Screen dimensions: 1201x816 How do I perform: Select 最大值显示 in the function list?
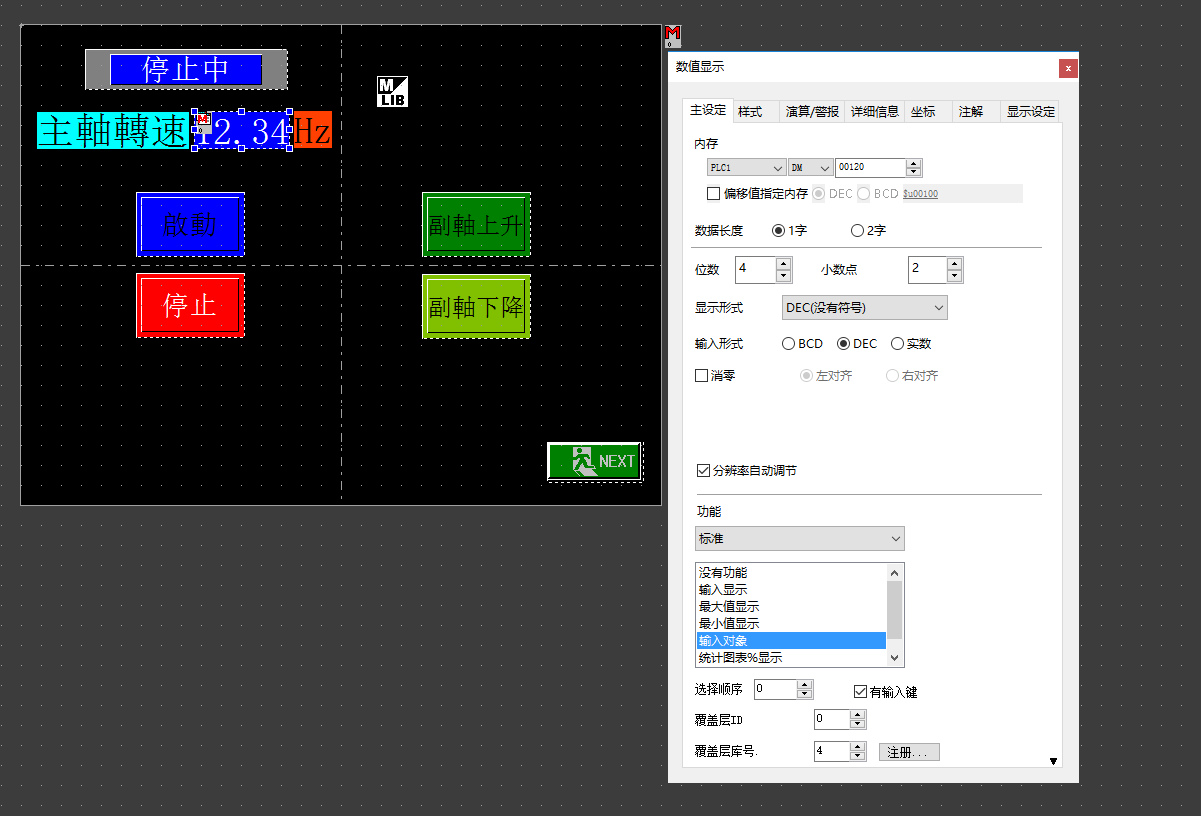[x=729, y=607]
